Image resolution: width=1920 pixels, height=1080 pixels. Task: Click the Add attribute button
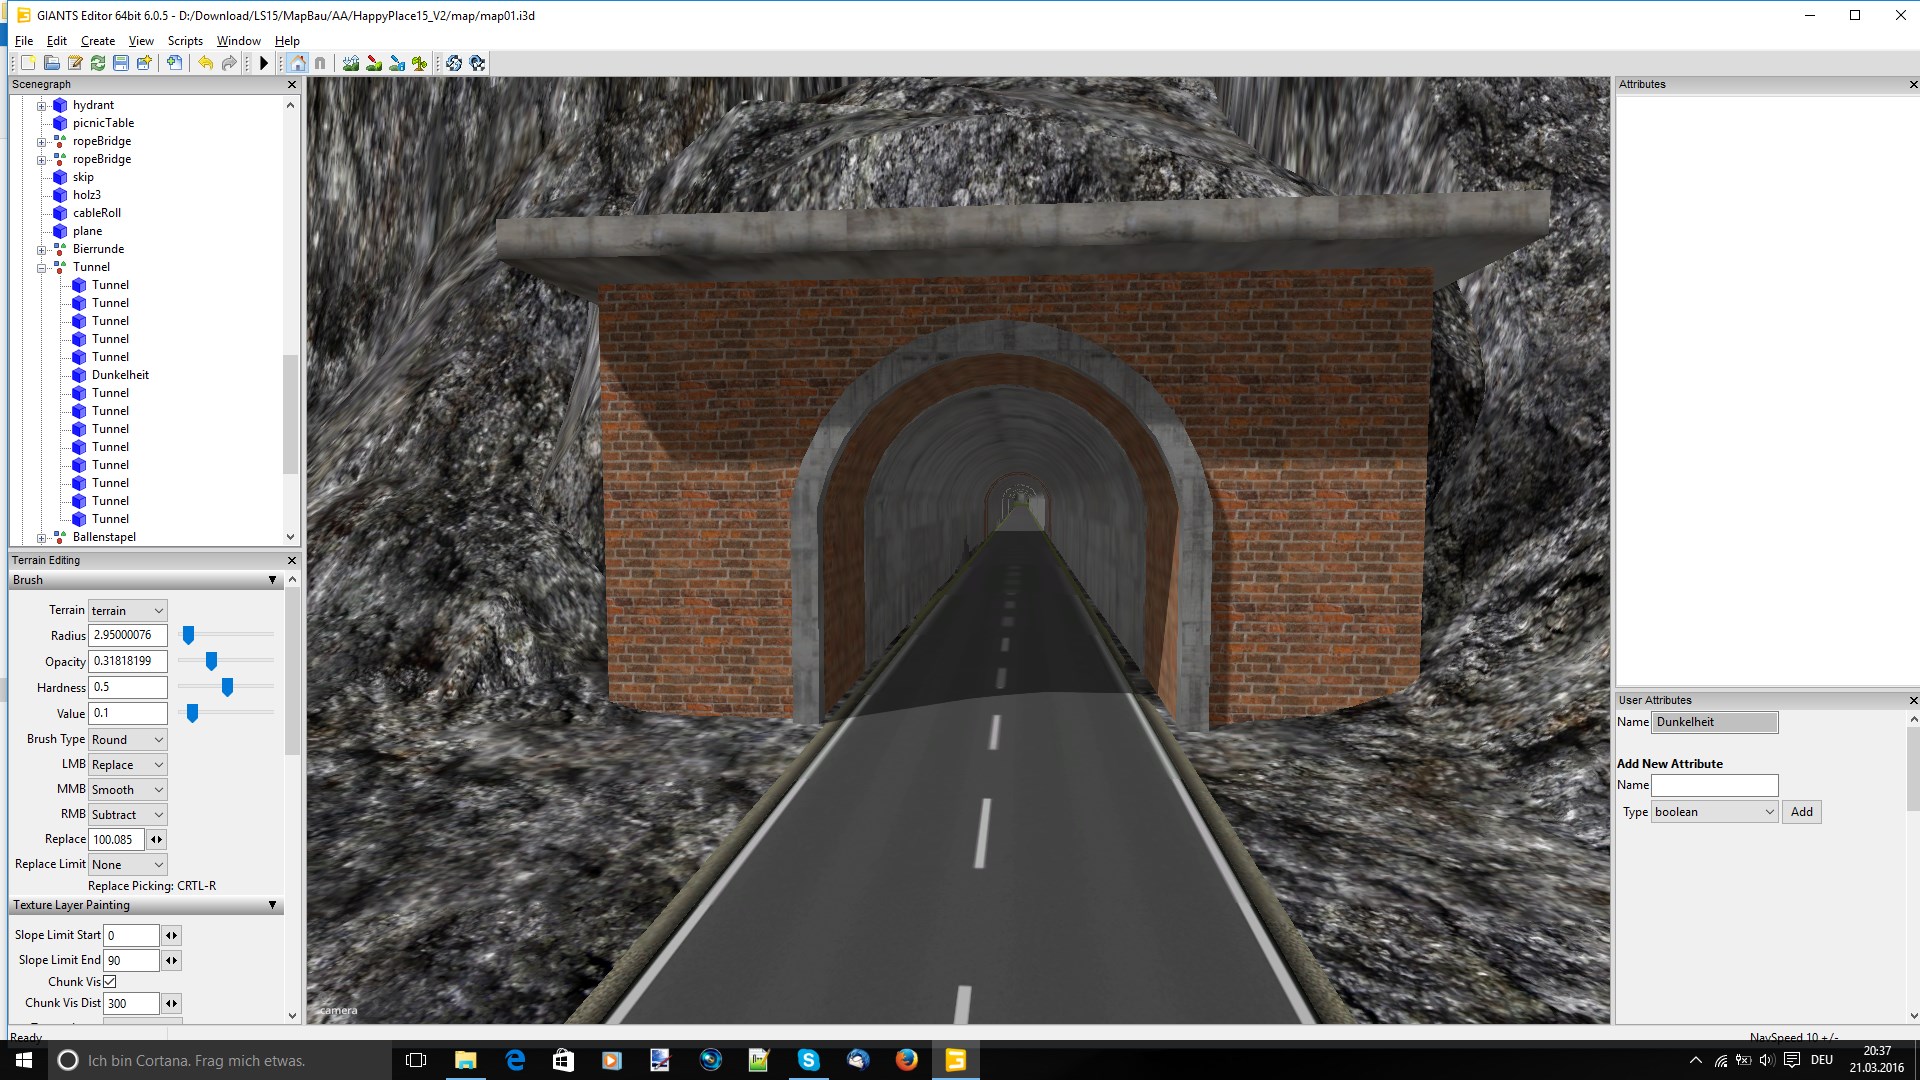point(1801,812)
